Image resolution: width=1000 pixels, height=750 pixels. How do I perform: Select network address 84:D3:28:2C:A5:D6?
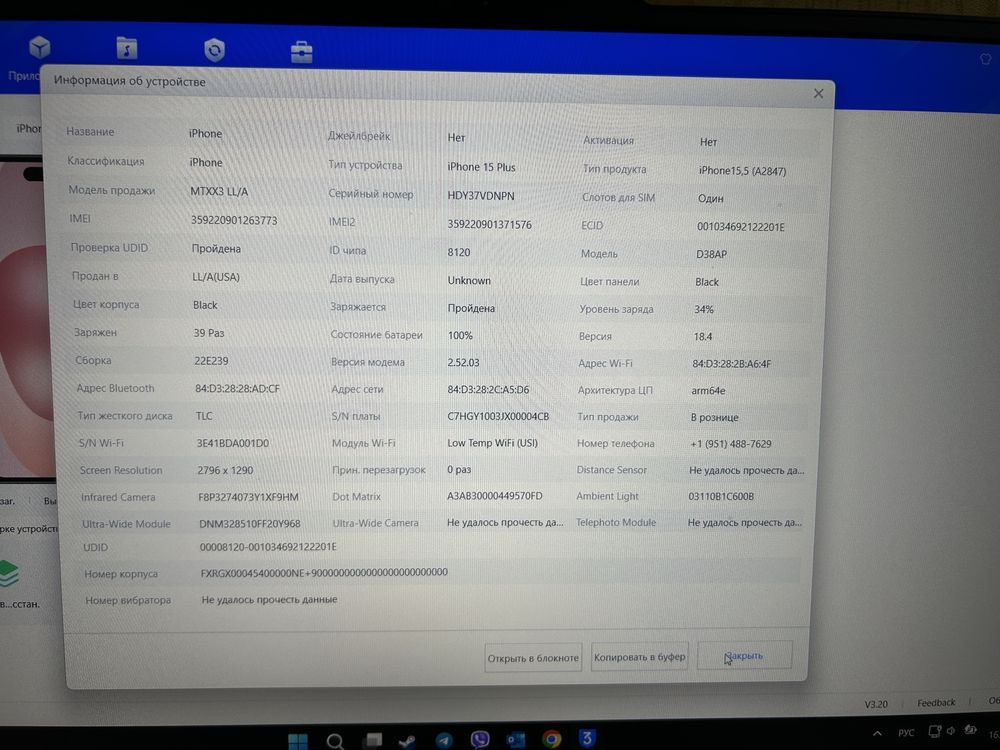click(x=488, y=390)
